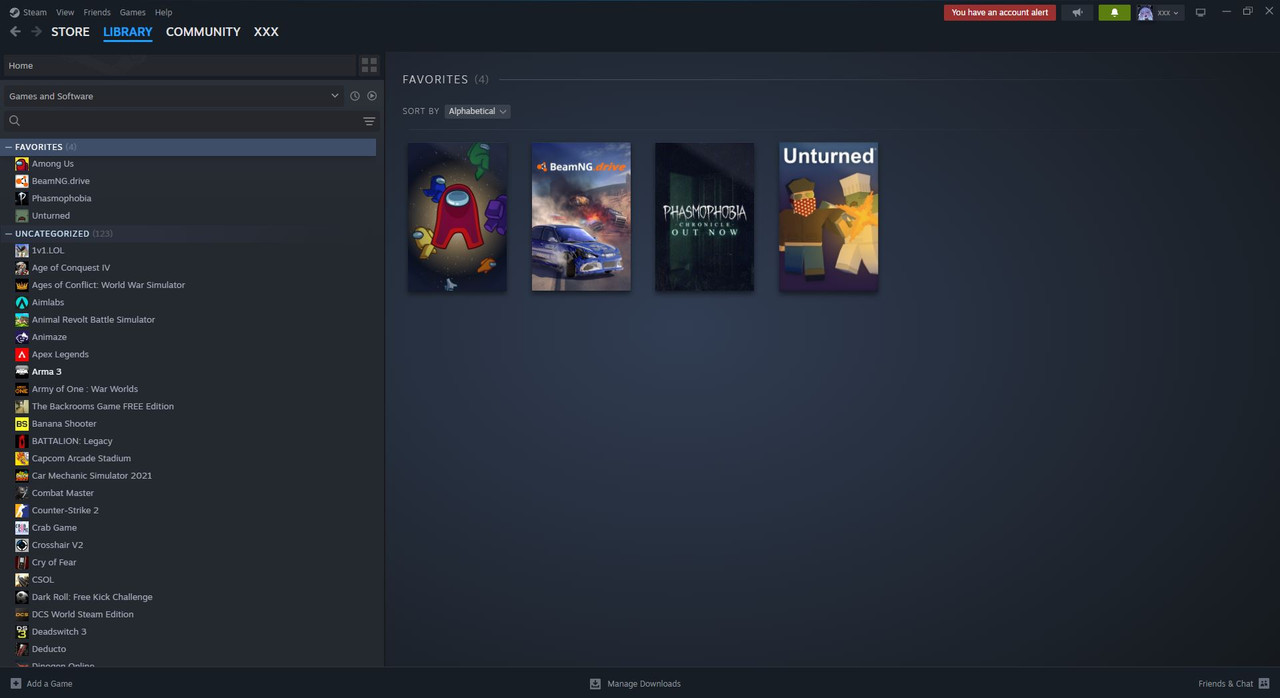Switch to Big Picture mode monitor icon
The image size is (1280, 698).
pos(1201,13)
